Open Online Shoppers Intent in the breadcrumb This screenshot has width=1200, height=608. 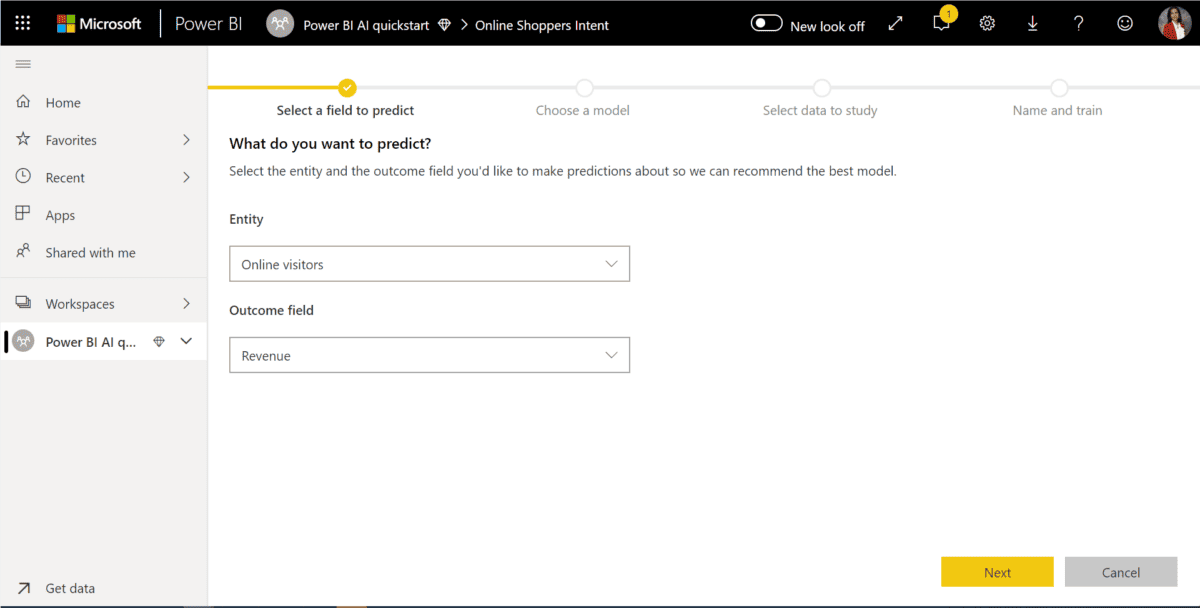click(542, 25)
